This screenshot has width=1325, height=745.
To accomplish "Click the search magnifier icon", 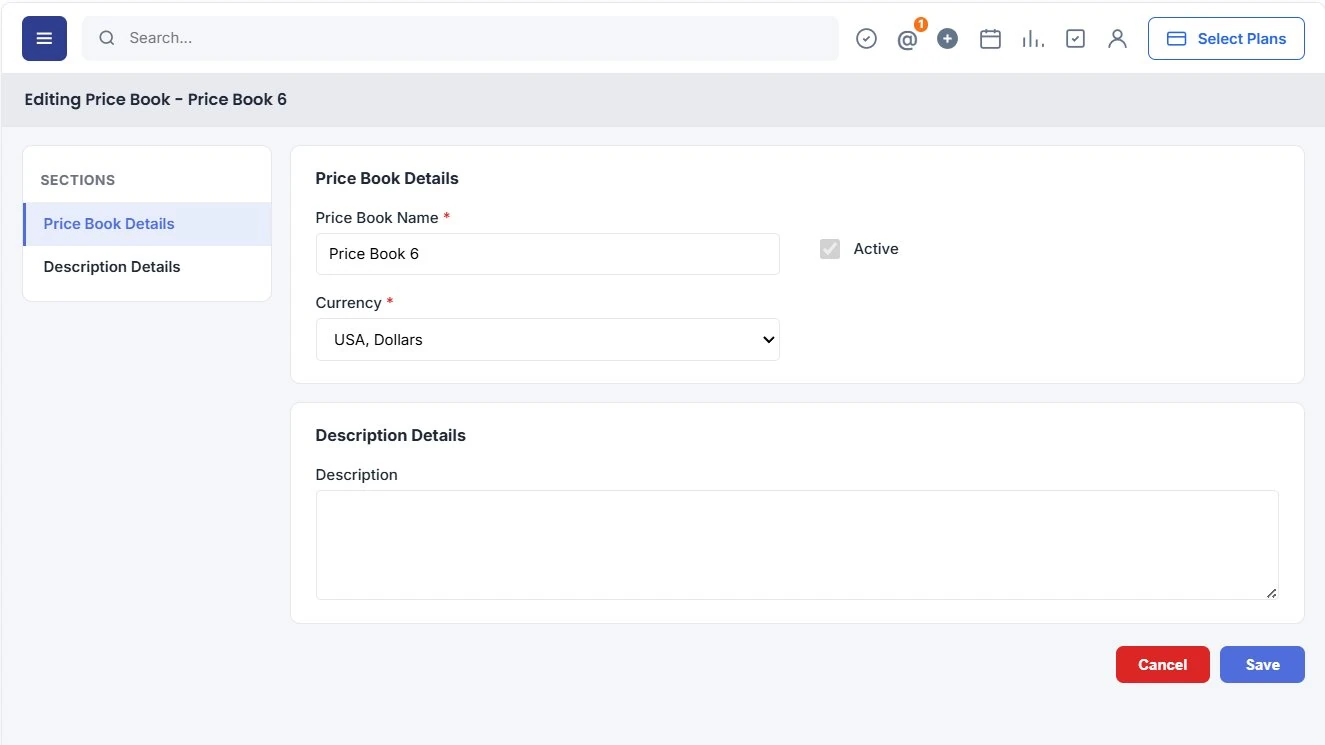I will (x=107, y=38).
